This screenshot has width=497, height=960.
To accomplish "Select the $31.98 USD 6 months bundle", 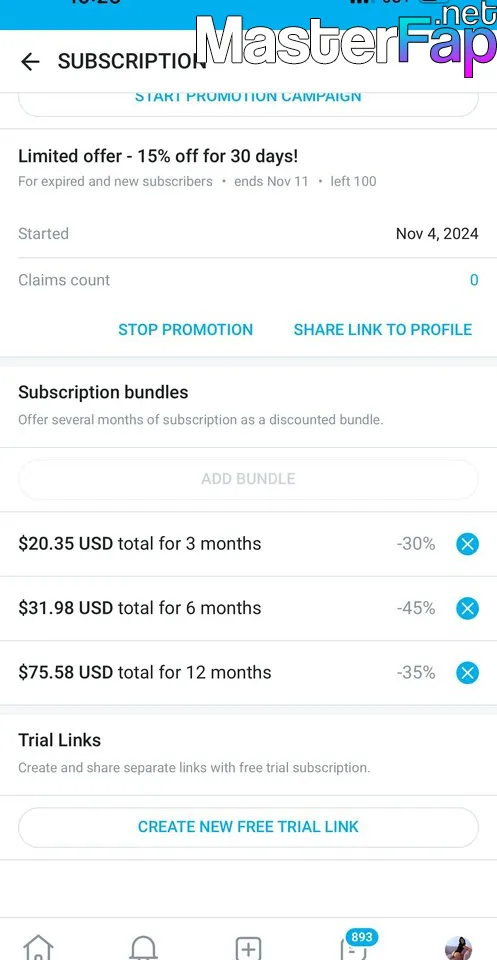I will pos(248,608).
